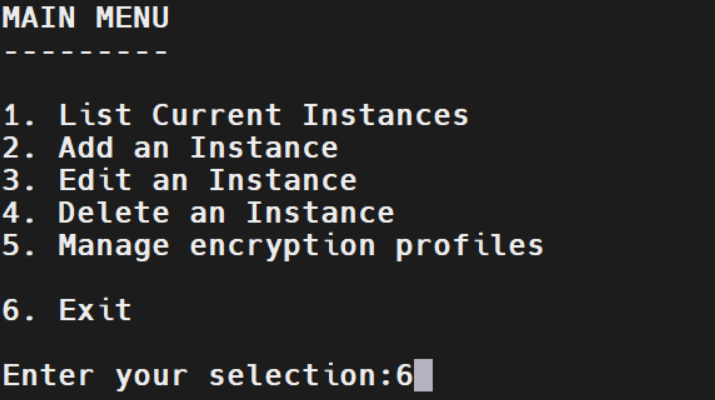715x400 pixels.
Task: Click the word profiles in option five
Action: click(x=469, y=246)
